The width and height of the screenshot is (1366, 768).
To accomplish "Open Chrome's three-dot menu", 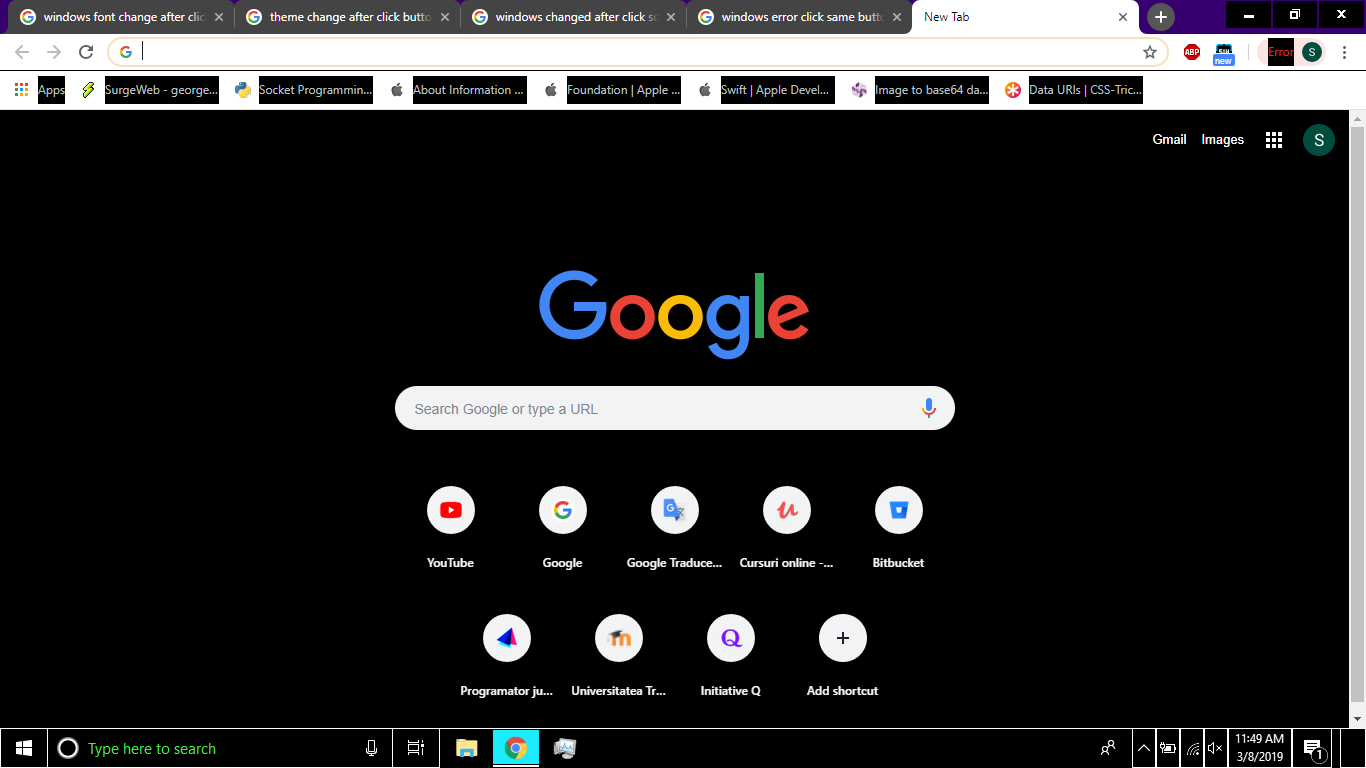I will pos(1344,52).
